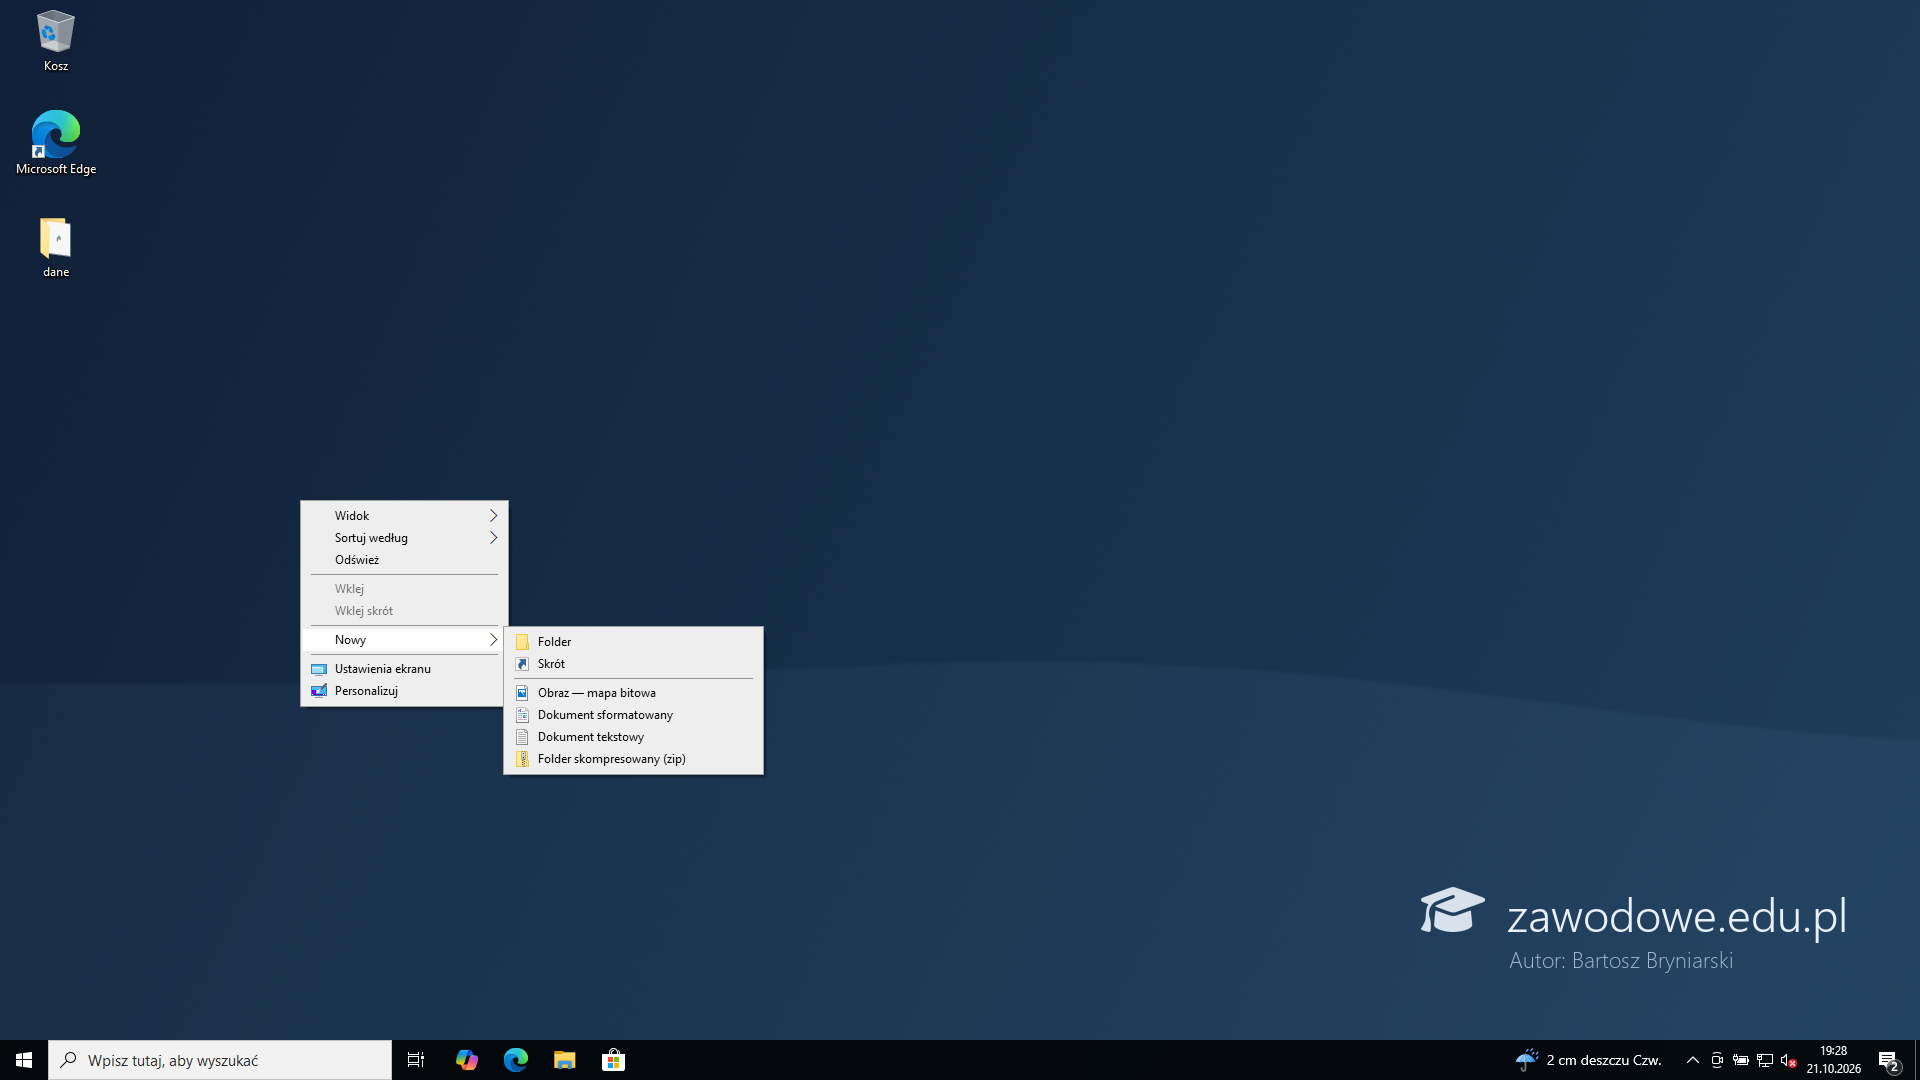
Task: Create a new Skrót shortcut
Action: pyautogui.click(x=634, y=664)
